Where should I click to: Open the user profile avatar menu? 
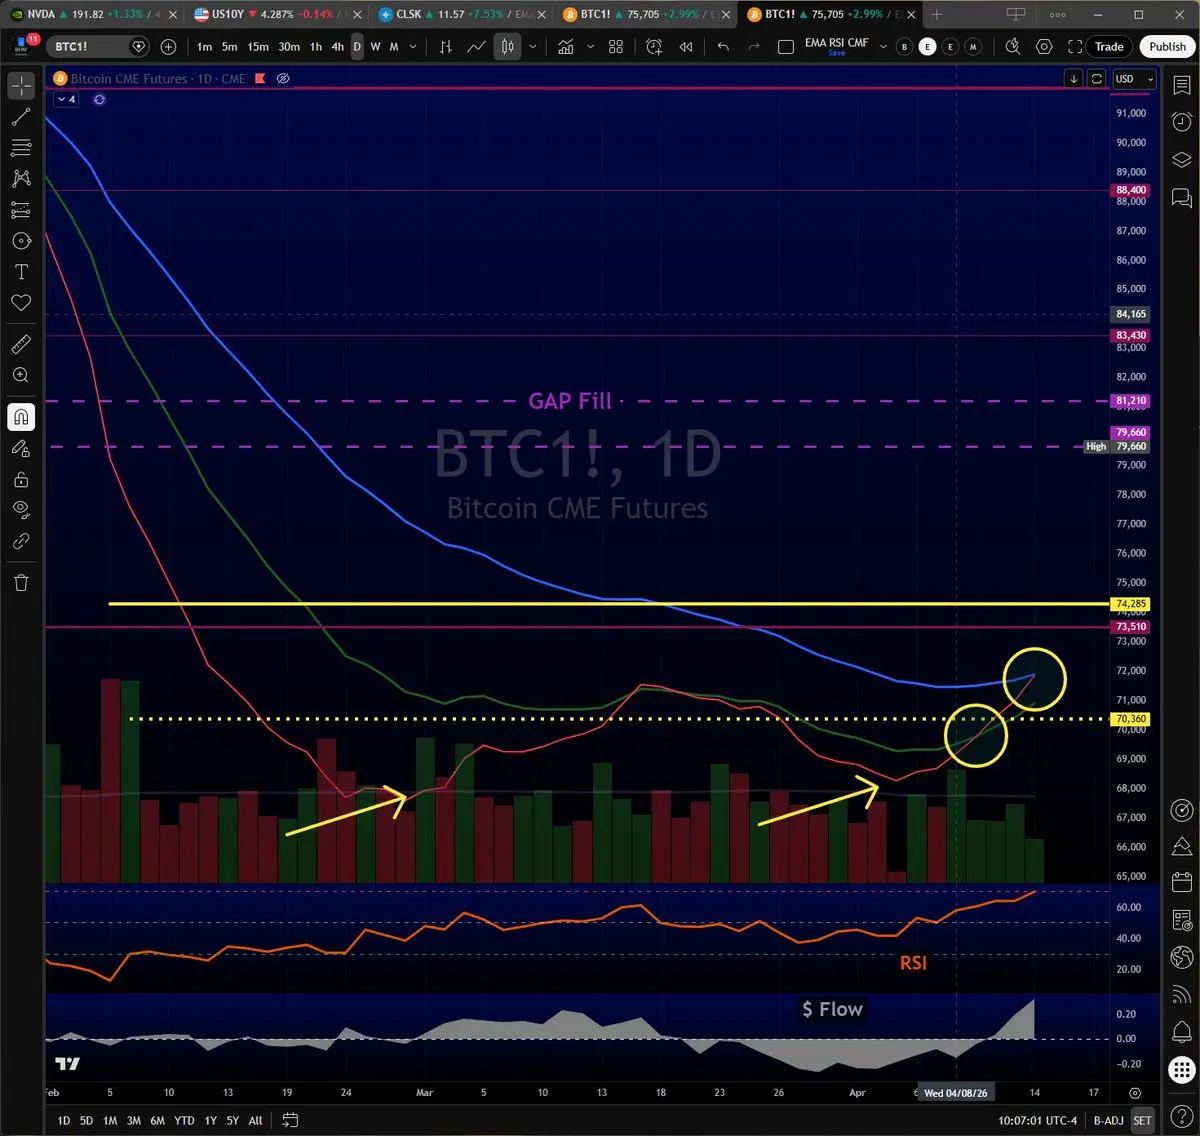tap(21, 47)
